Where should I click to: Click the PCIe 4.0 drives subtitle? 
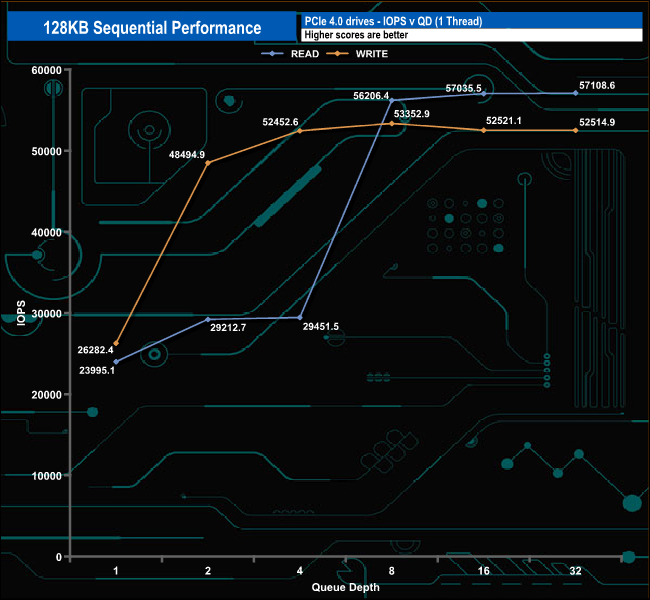393,21
